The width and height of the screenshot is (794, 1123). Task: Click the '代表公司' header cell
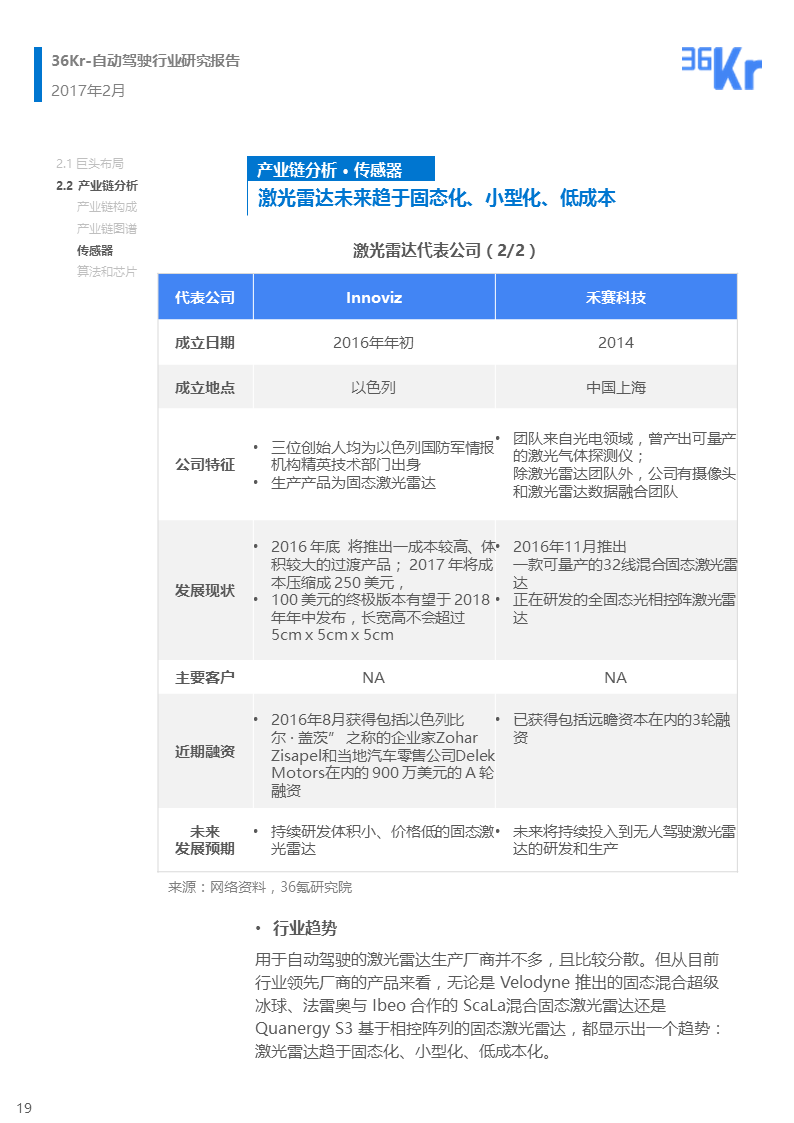205,297
